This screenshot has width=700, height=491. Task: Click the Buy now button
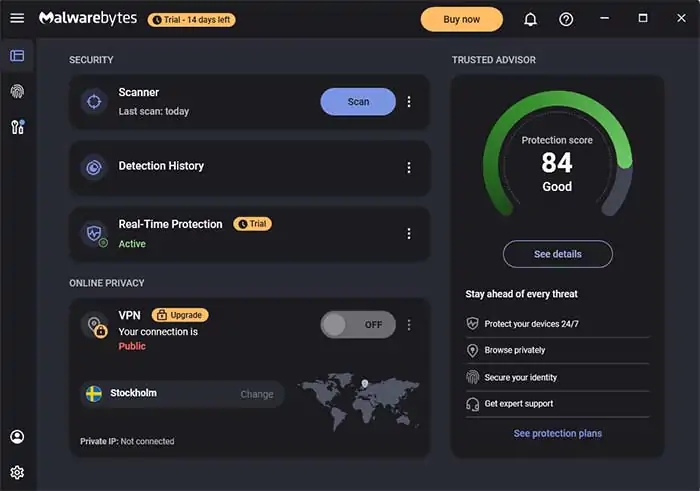point(461,19)
